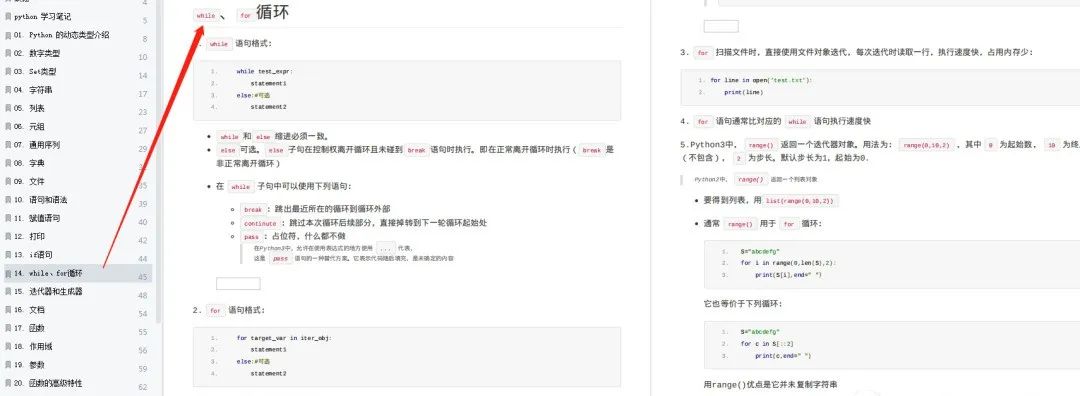Click the bookmark icon beside 04. 字符串

pyautogui.click(x=8, y=90)
